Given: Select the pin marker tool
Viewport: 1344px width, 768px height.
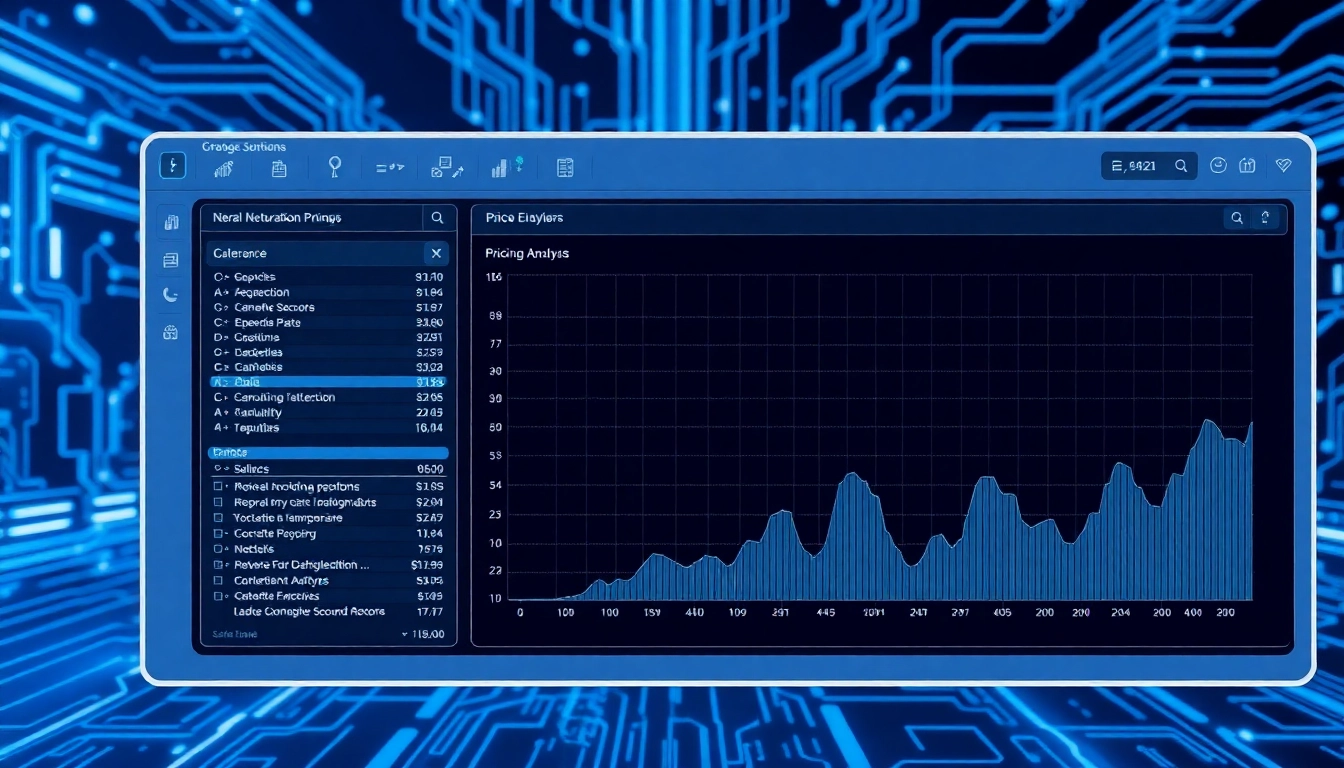Looking at the screenshot, I should pos(335,166).
